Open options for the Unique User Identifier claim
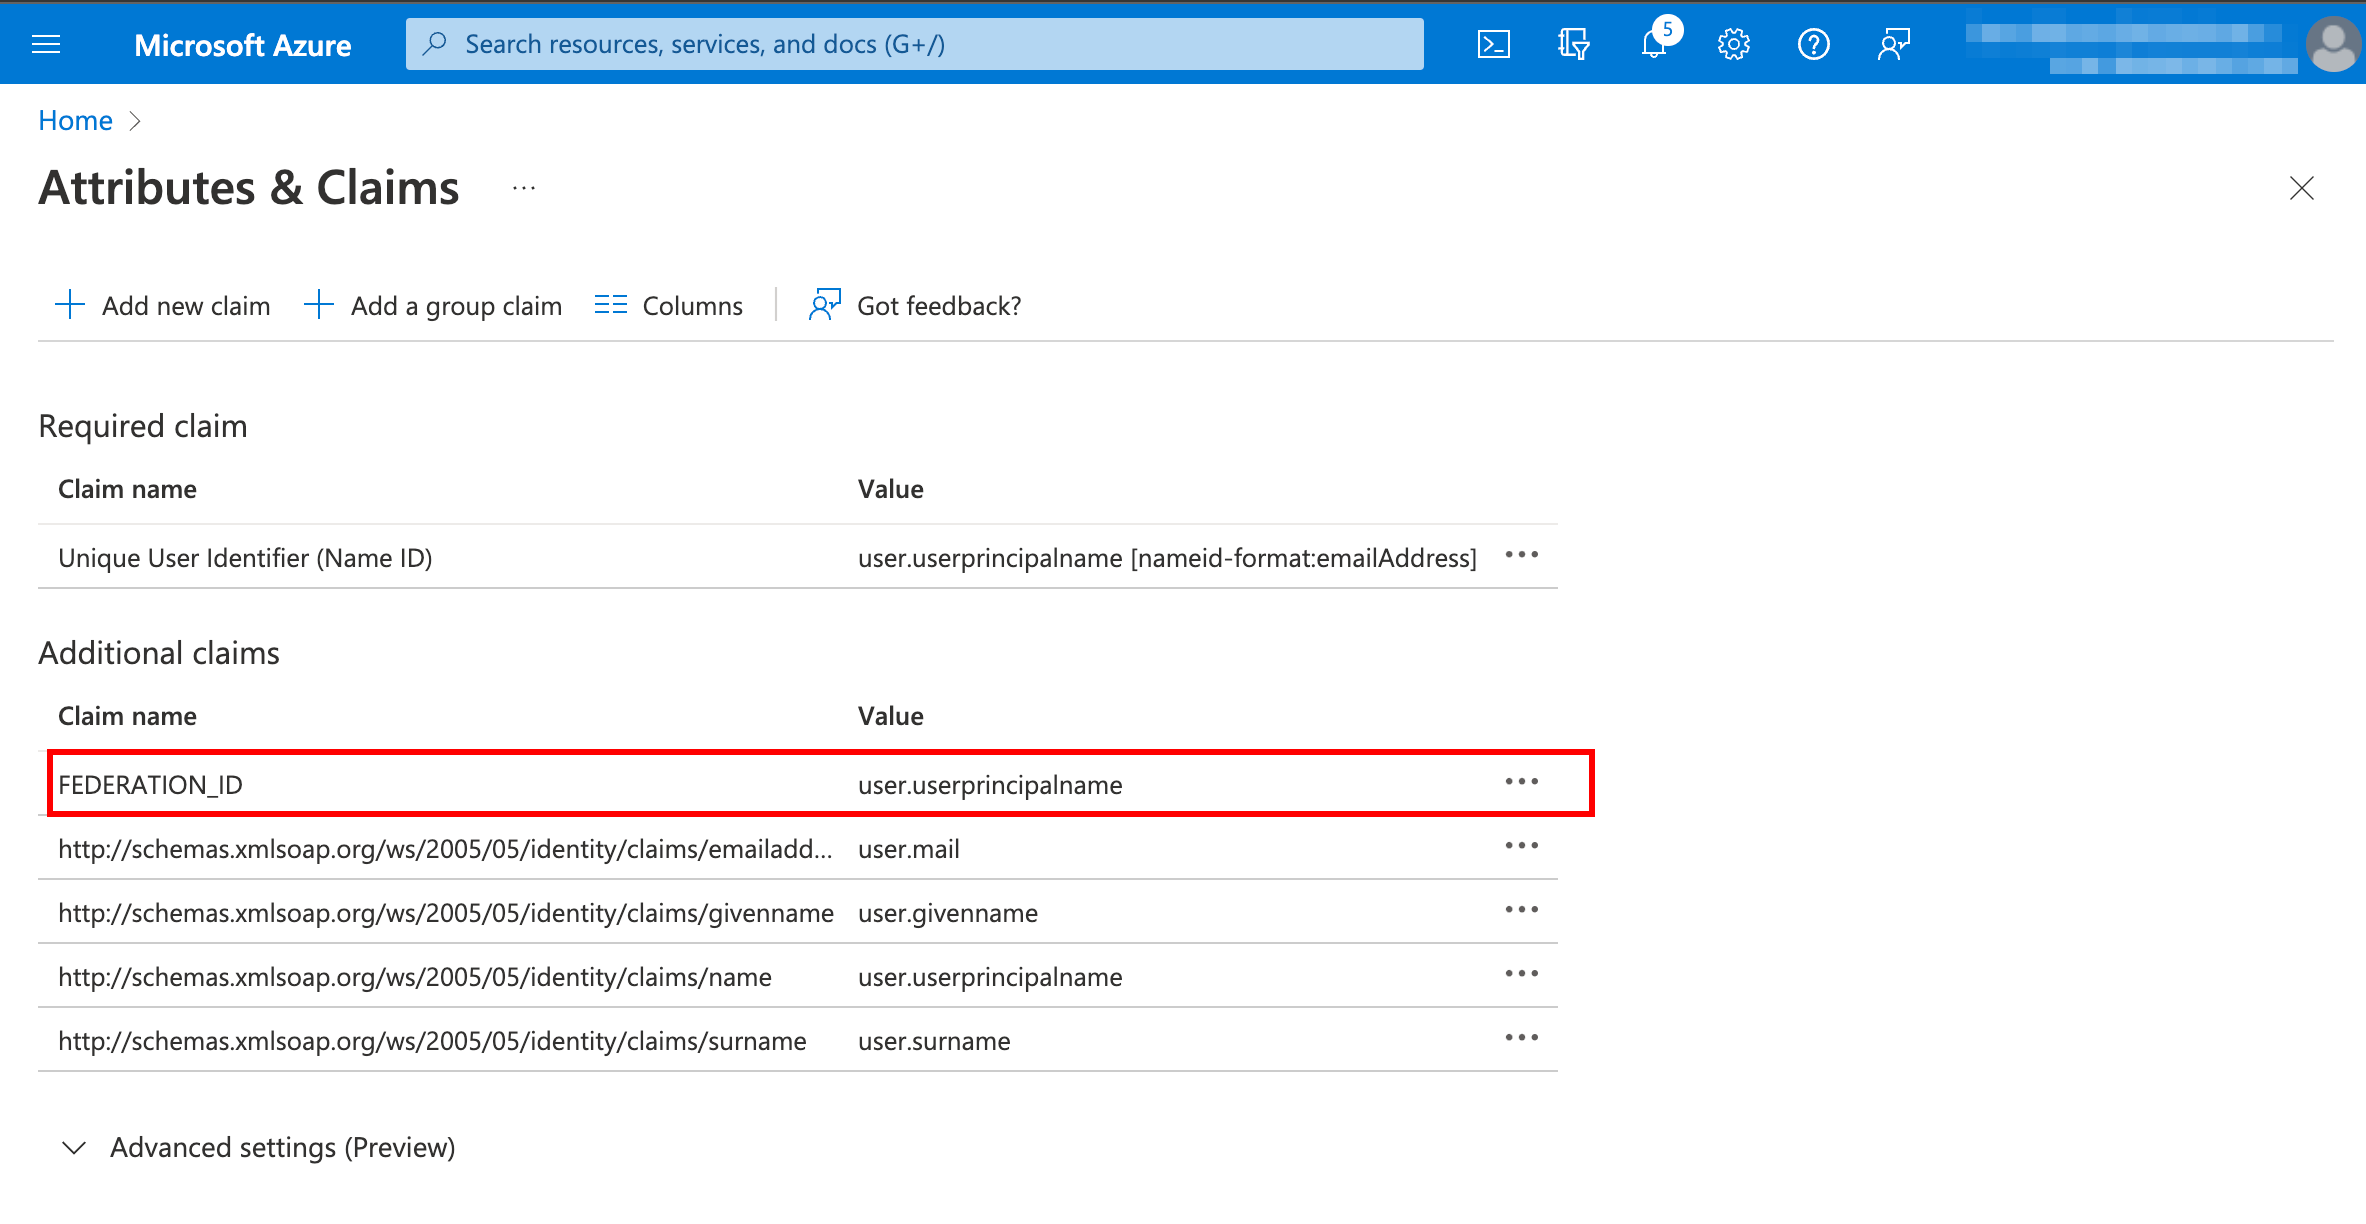The height and width of the screenshot is (1224, 2366). pos(1521,556)
